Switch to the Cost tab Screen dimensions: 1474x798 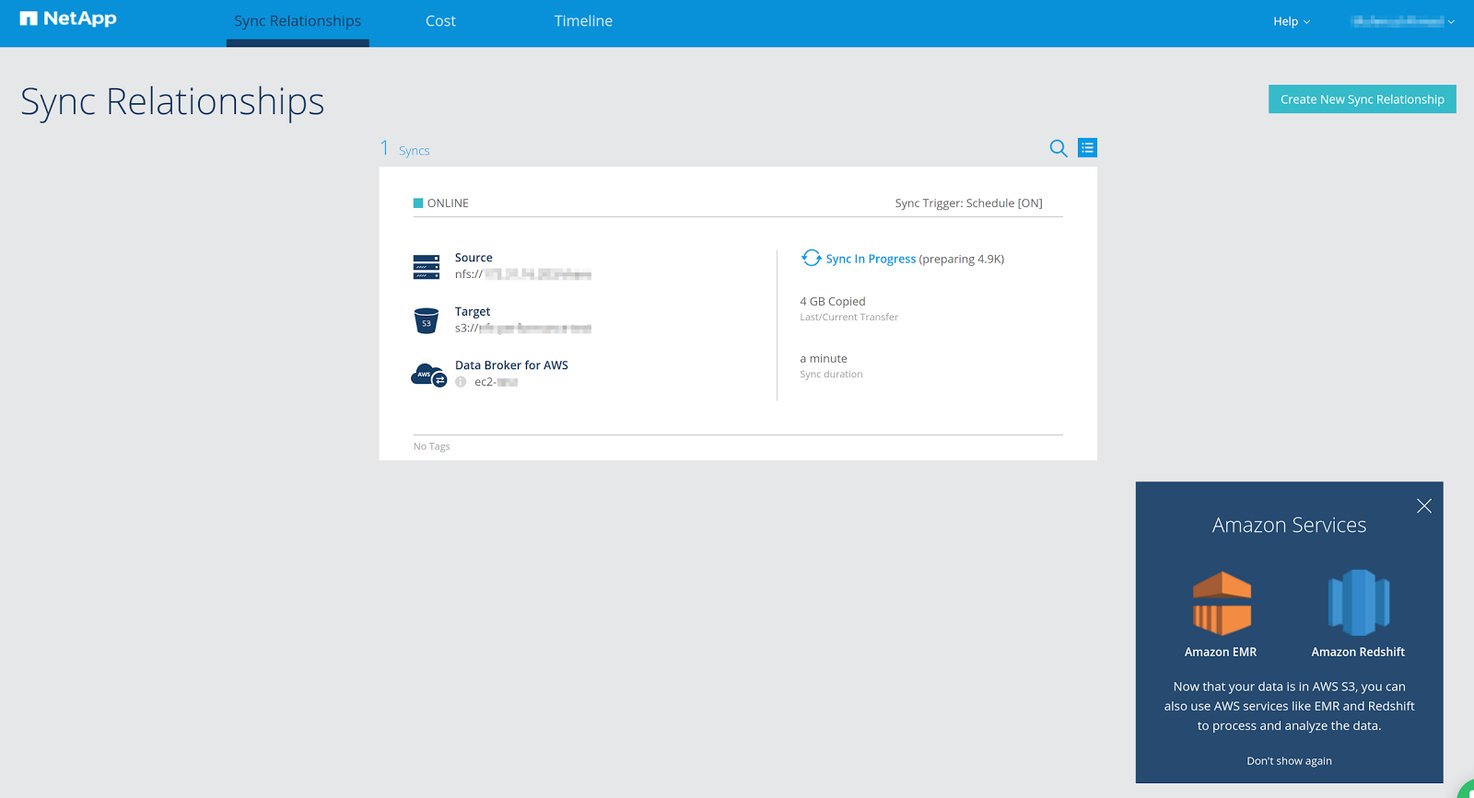point(440,21)
